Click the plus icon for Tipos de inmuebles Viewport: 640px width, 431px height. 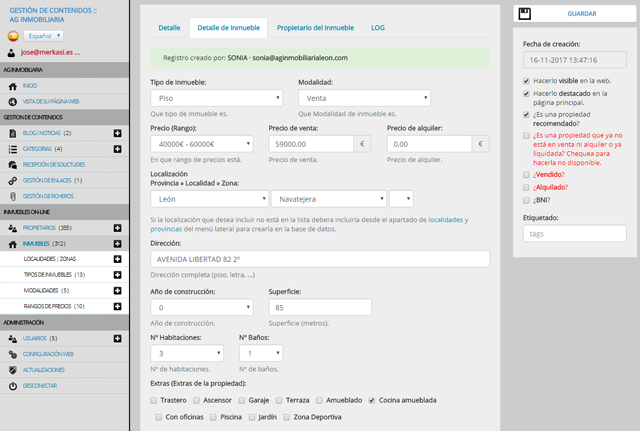click(118, 275)
